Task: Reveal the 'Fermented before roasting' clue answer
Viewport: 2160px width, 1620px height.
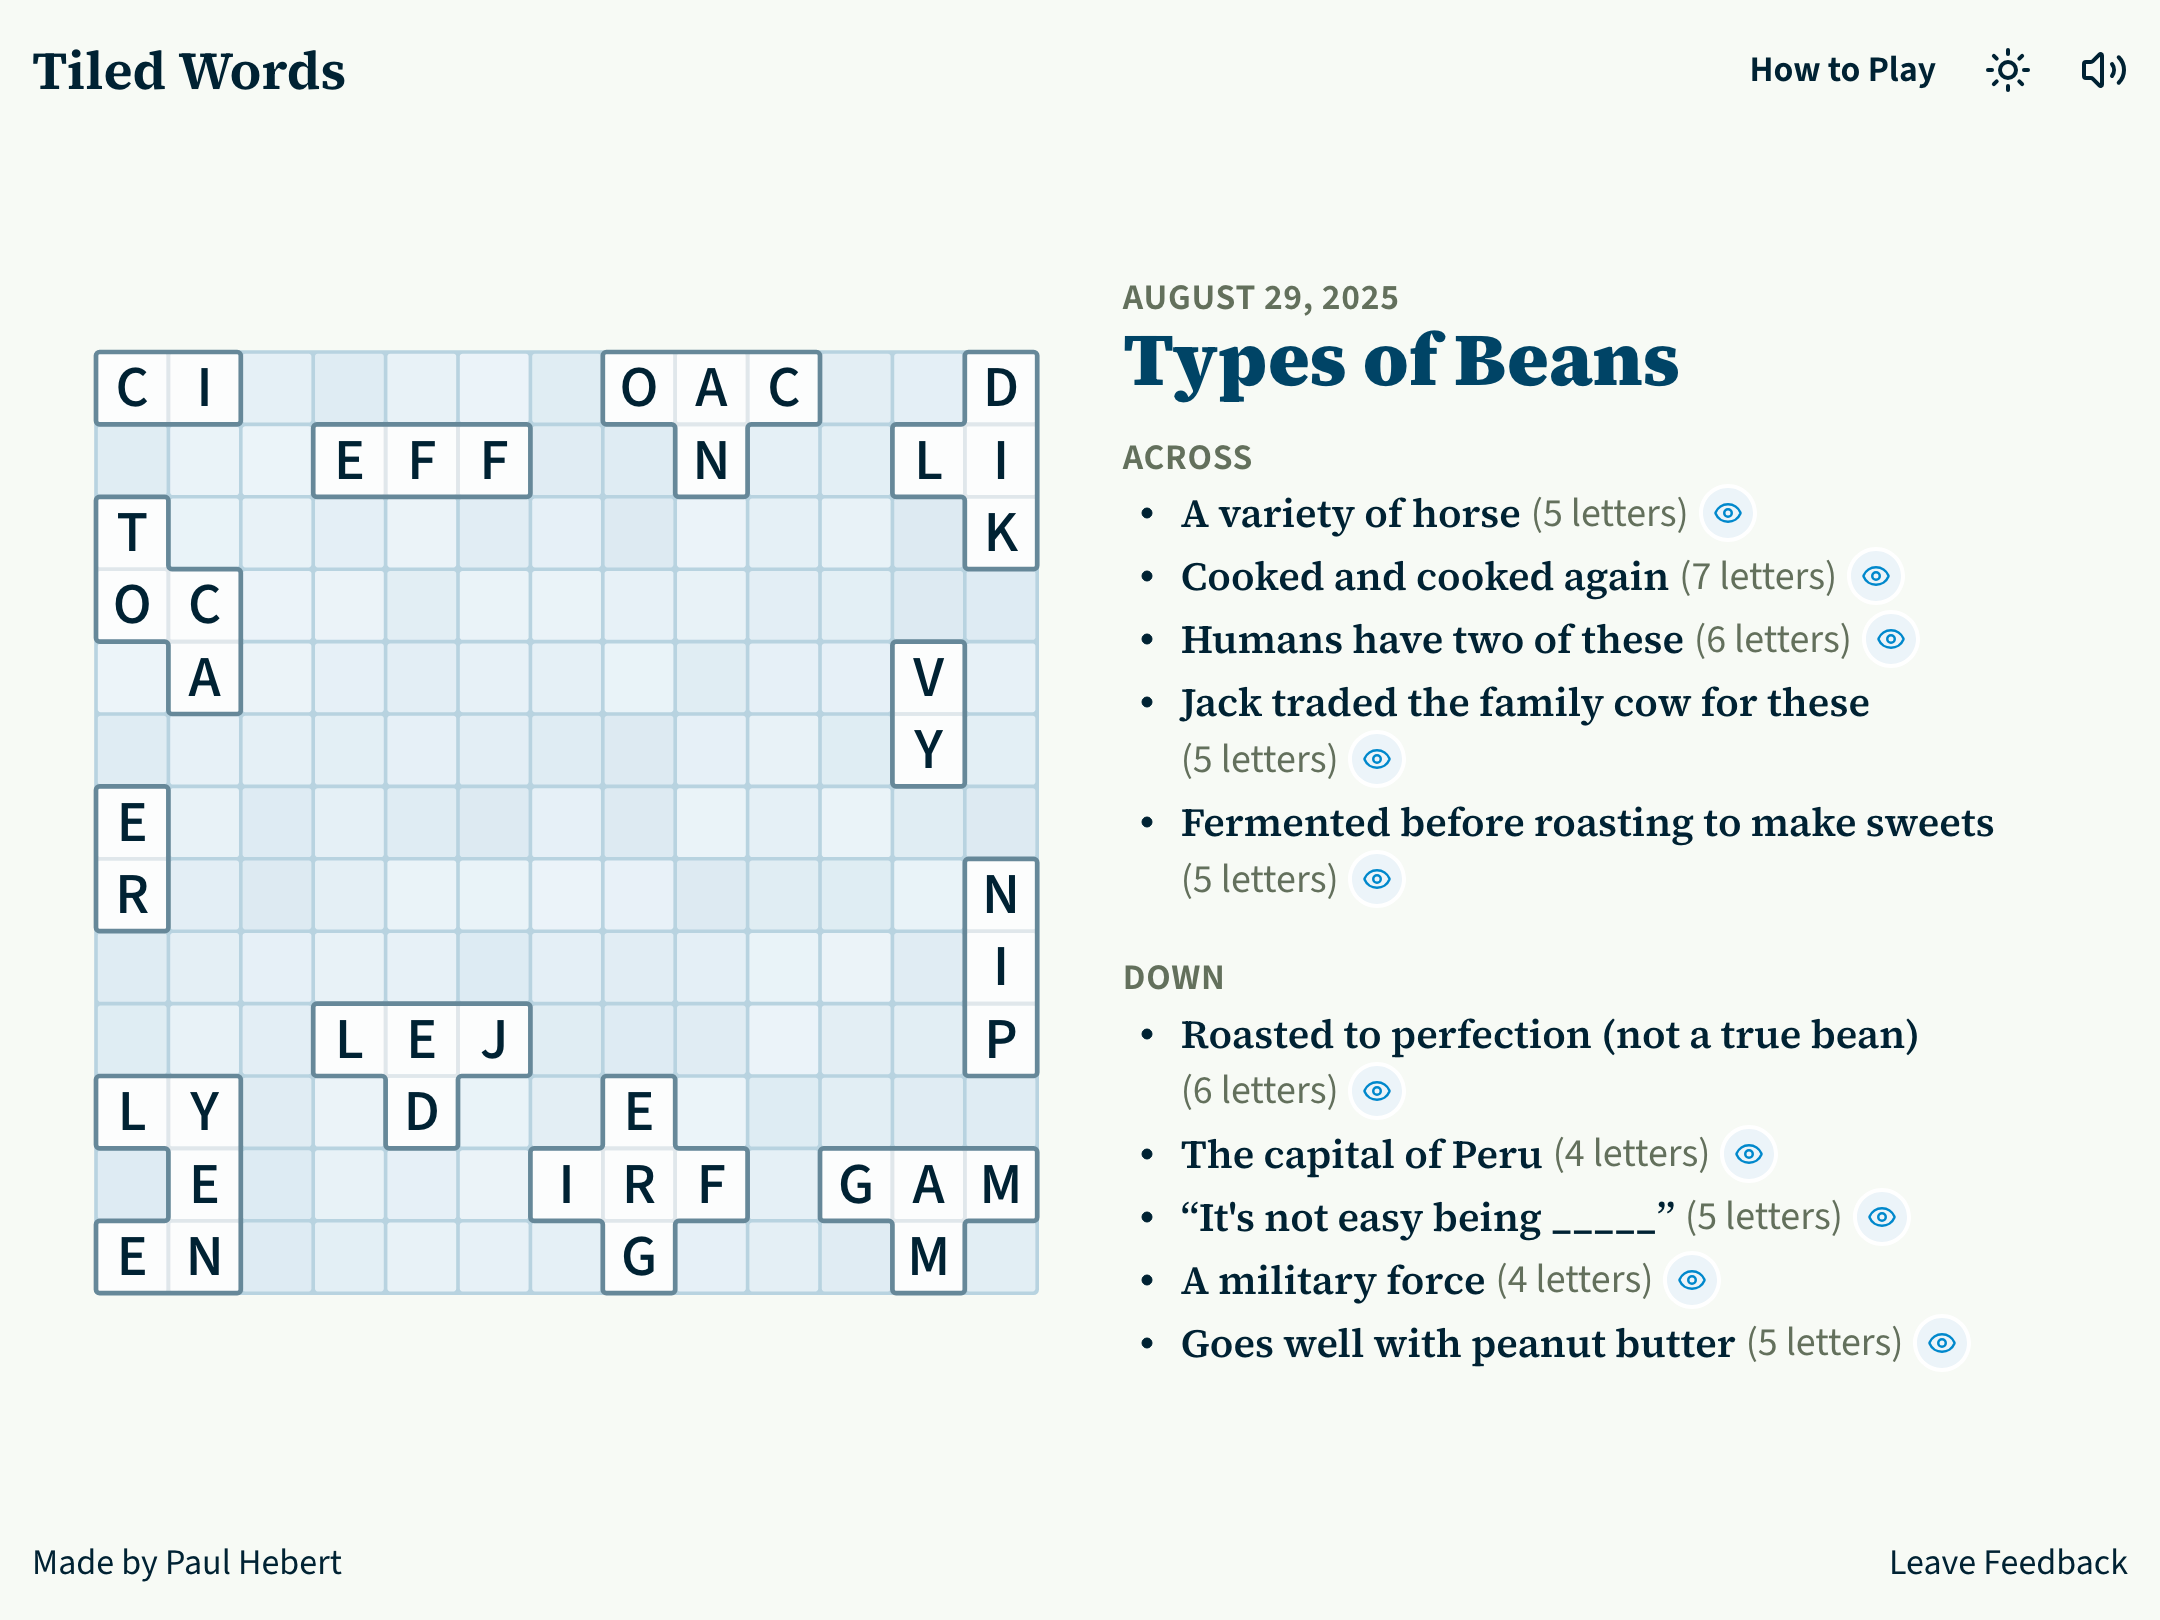Action: pyautogui.click(x=1376, y=879)
